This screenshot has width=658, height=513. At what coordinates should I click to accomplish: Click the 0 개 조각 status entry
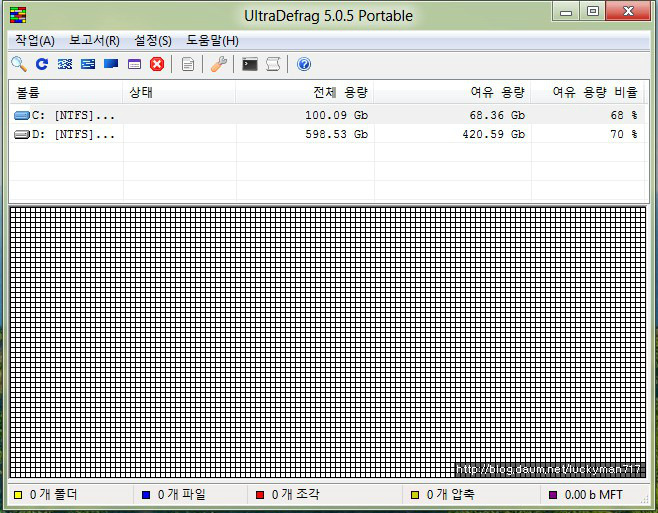point(296,495)
